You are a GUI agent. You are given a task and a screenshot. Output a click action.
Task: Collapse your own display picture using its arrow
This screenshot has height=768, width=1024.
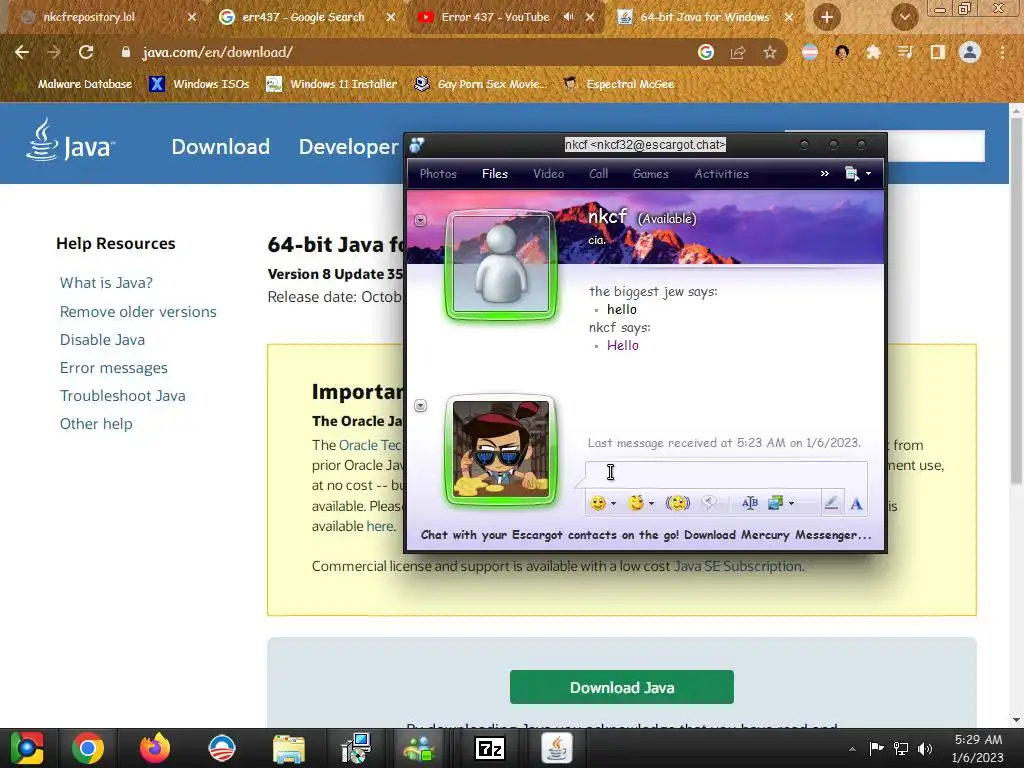421,406
